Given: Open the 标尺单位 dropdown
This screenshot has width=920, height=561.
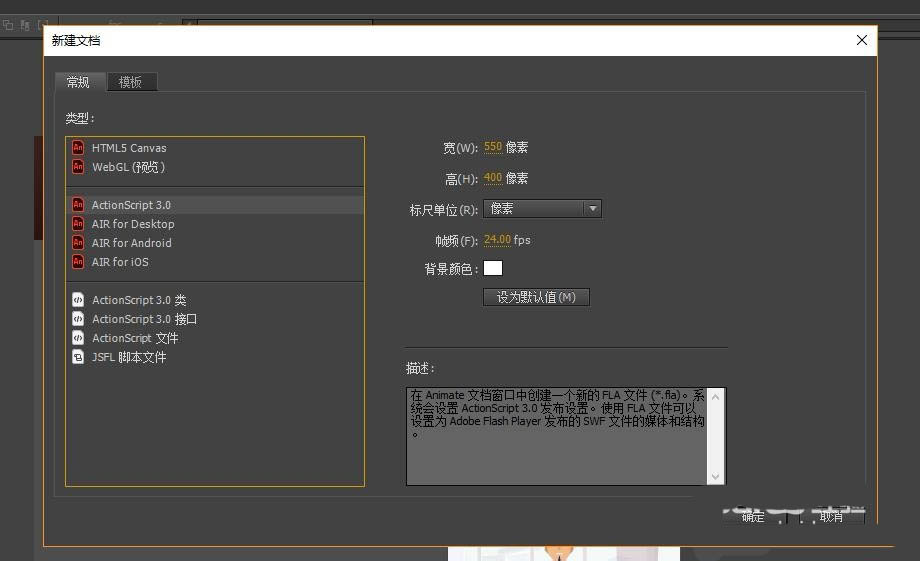Looking at the screenshot, I should [x=542, y=209].
